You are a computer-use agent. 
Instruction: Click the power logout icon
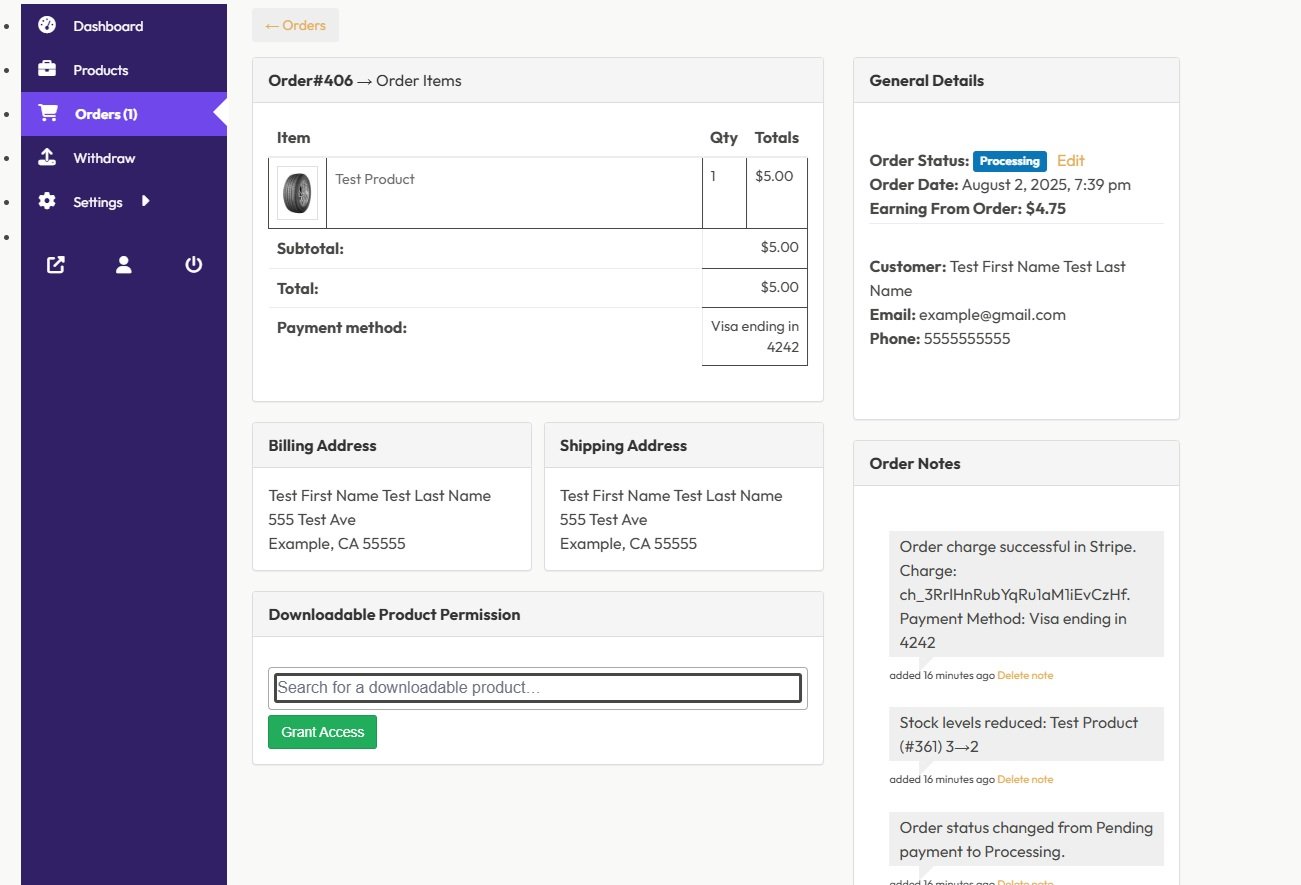pos(194,265)
